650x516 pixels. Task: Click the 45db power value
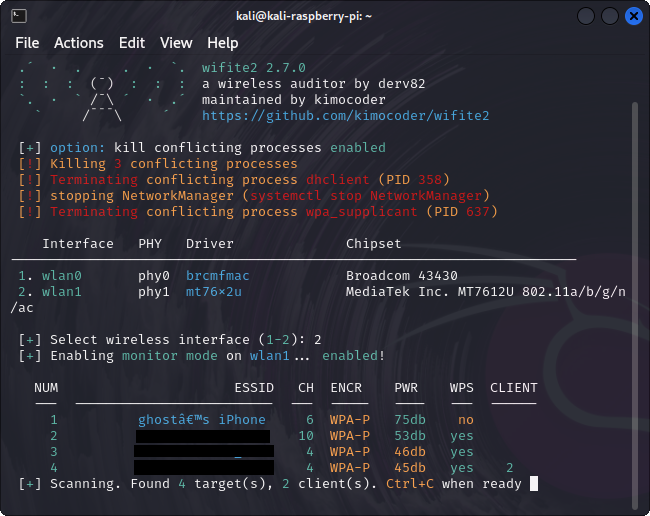point(410,468)
